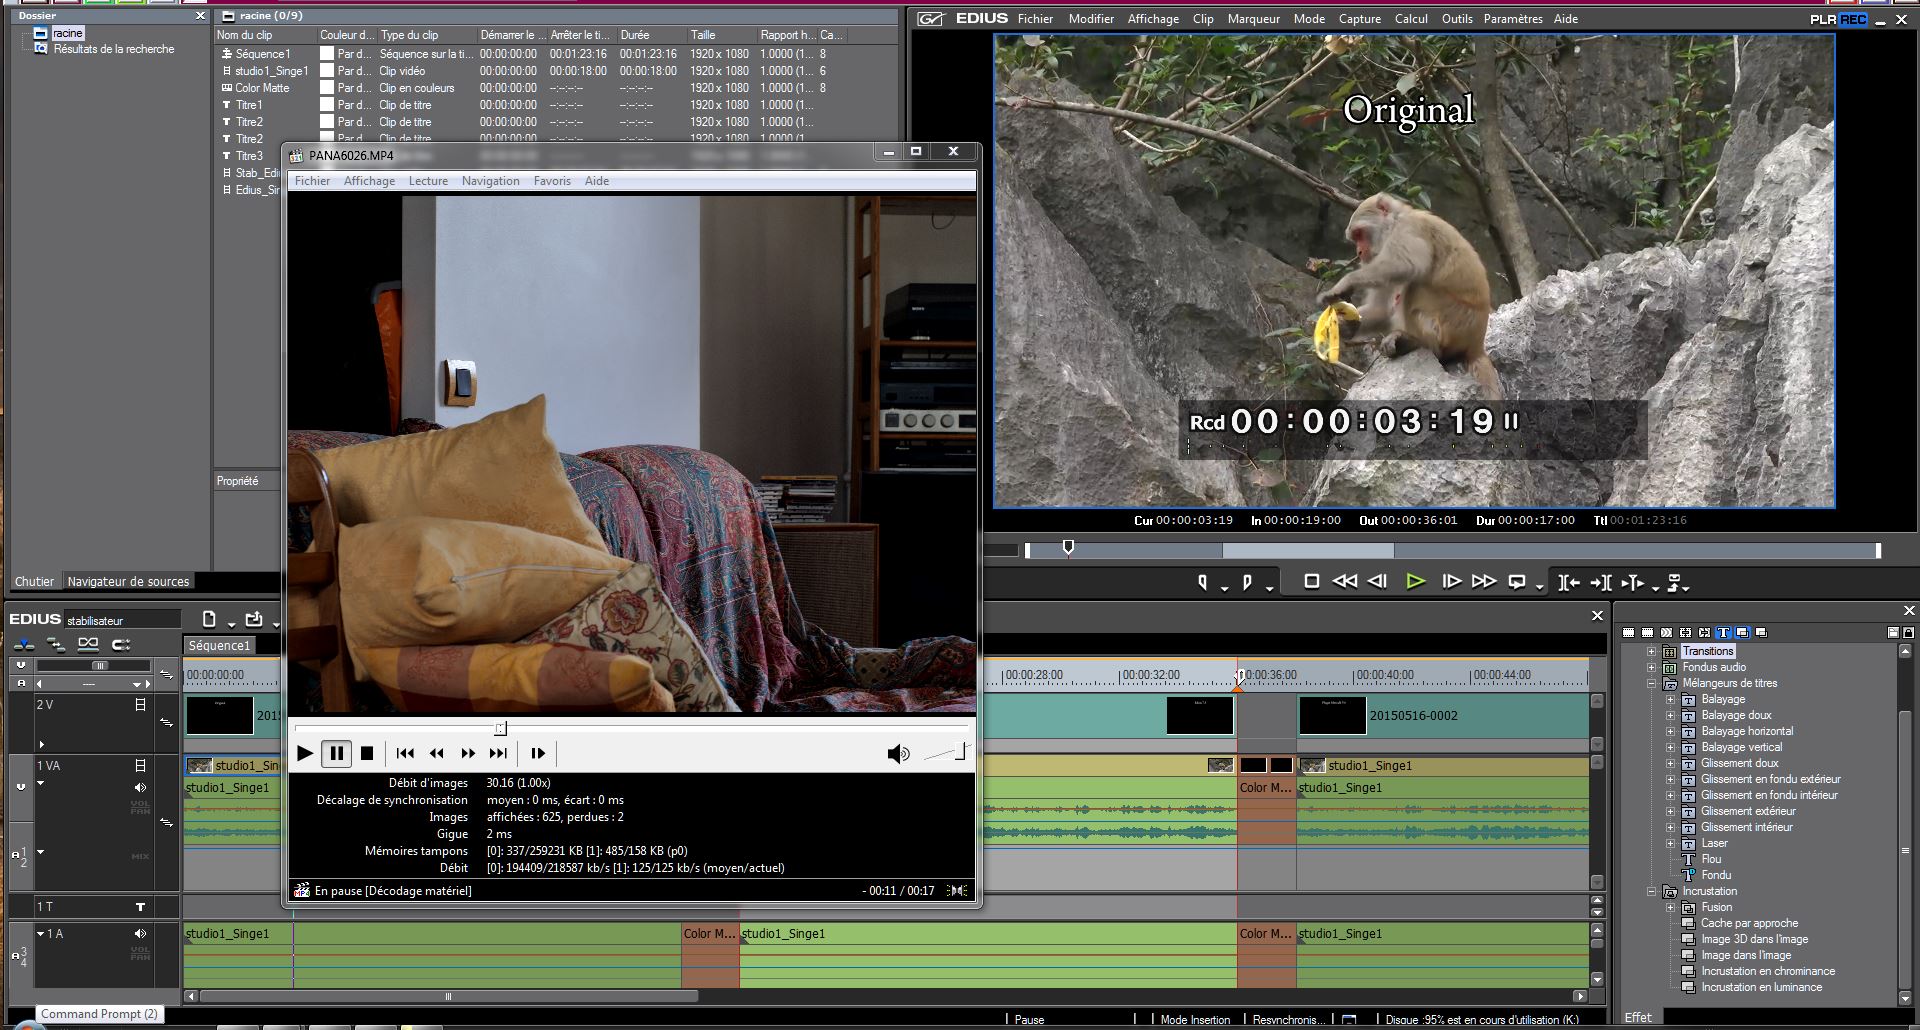Expand the Fondus audio folder

click(1651, 667)
